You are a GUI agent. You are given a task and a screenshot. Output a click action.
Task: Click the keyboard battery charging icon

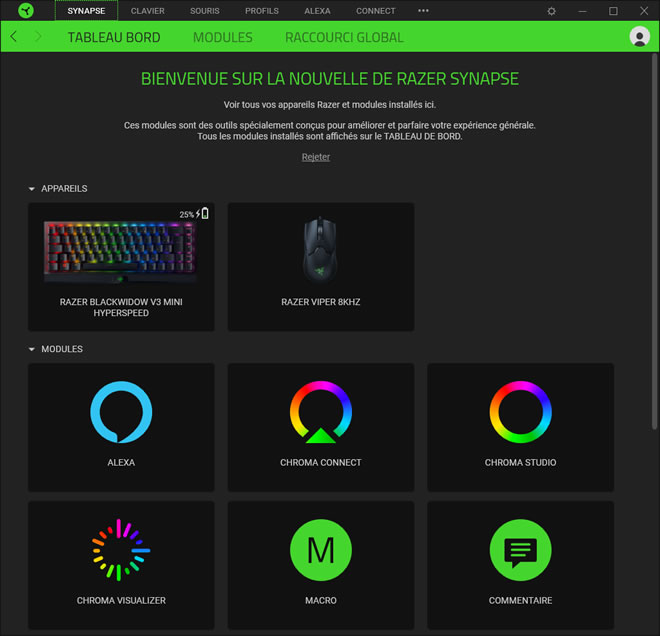202,213
